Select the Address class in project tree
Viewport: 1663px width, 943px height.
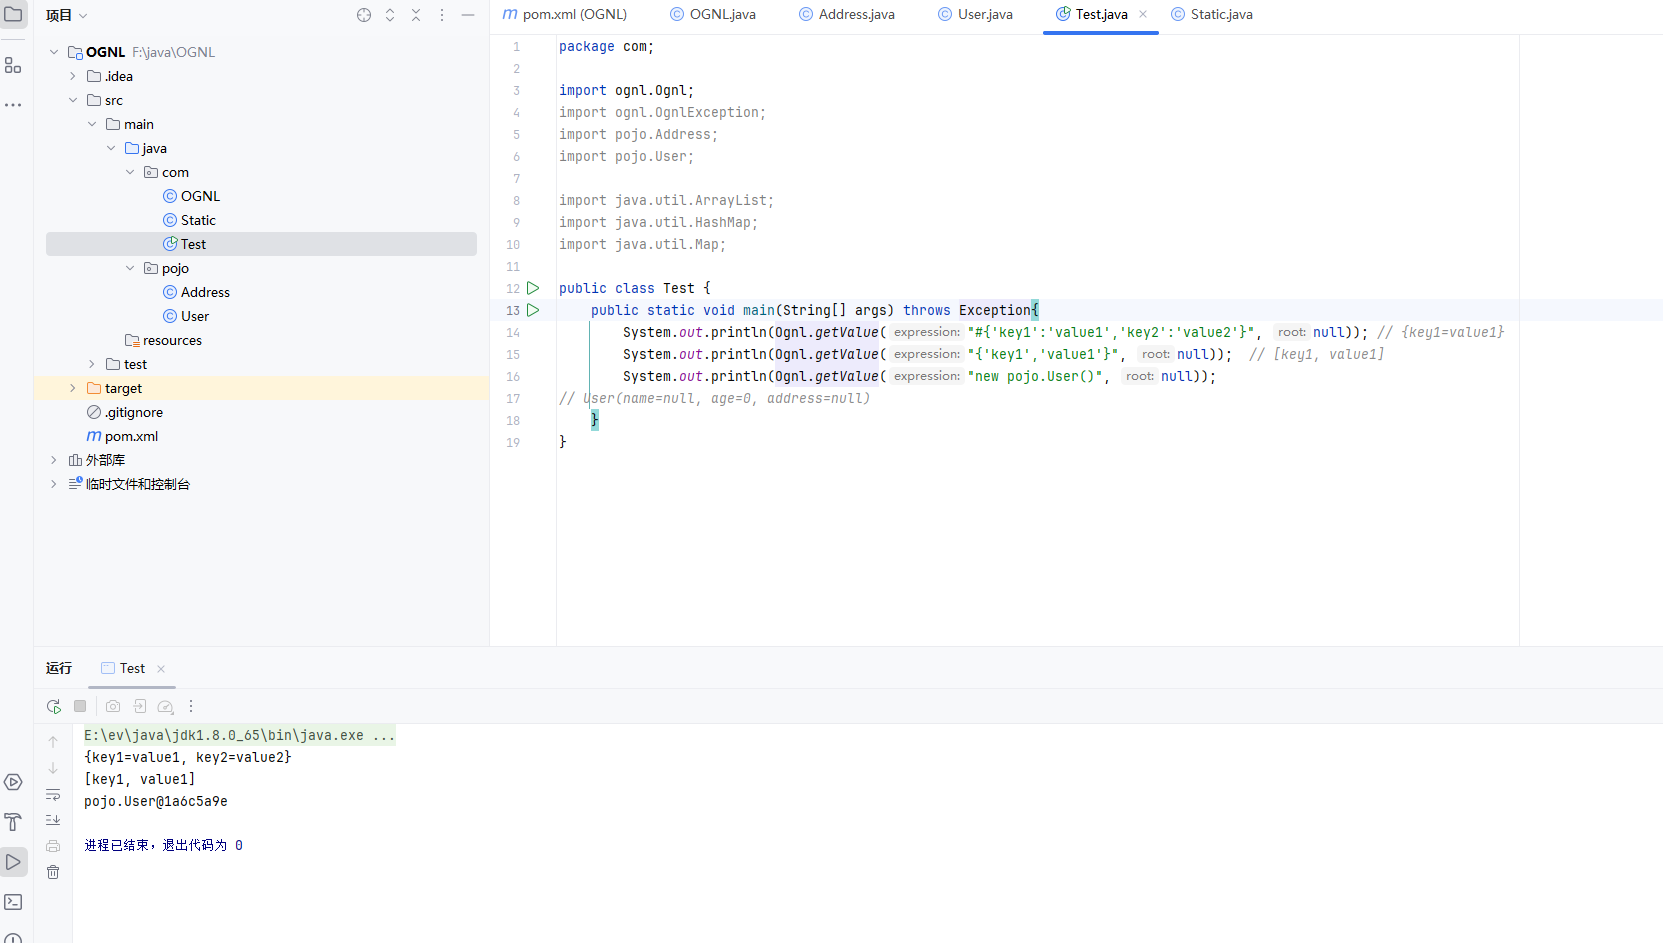[205, 292]
